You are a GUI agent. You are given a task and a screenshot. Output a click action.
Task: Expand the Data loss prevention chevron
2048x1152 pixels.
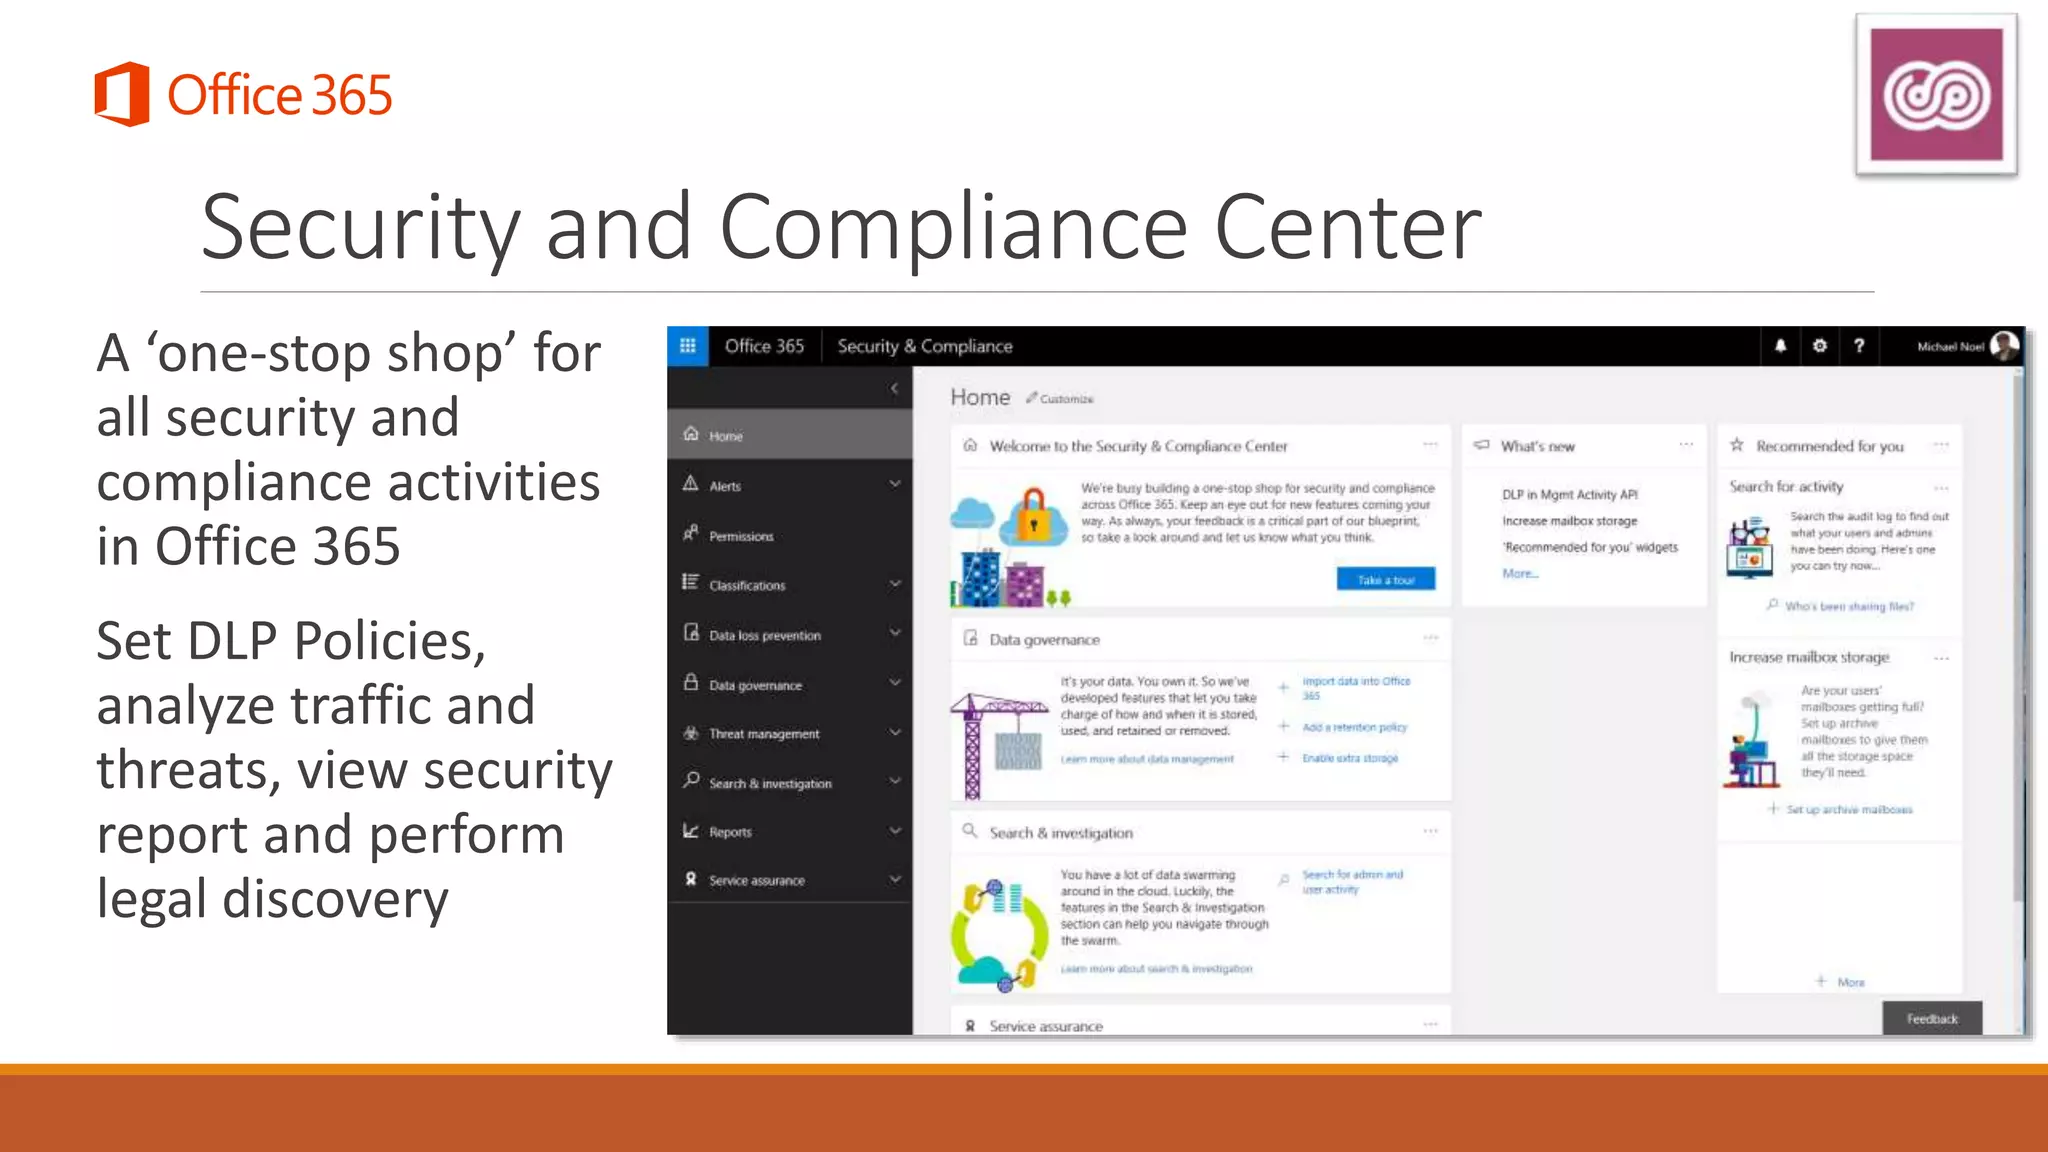[895, 633]
